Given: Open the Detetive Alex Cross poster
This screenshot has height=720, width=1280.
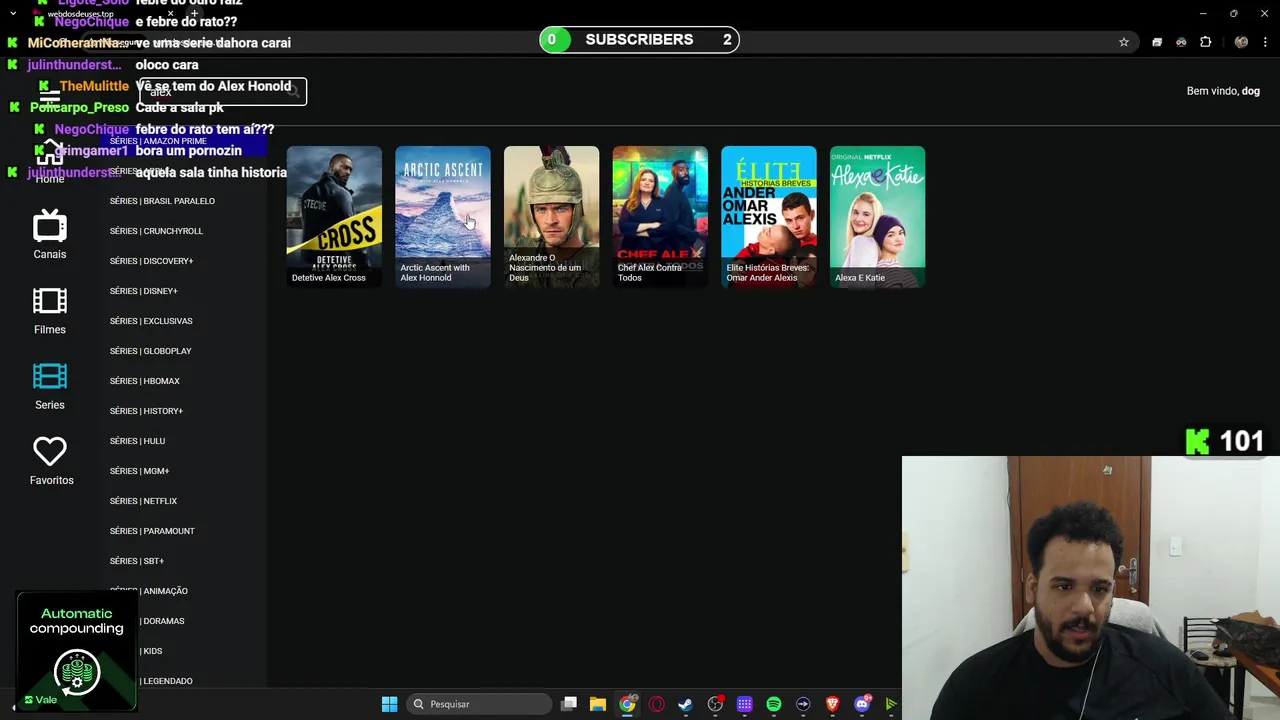Looking at the screenshot, I should pos(334,217).
